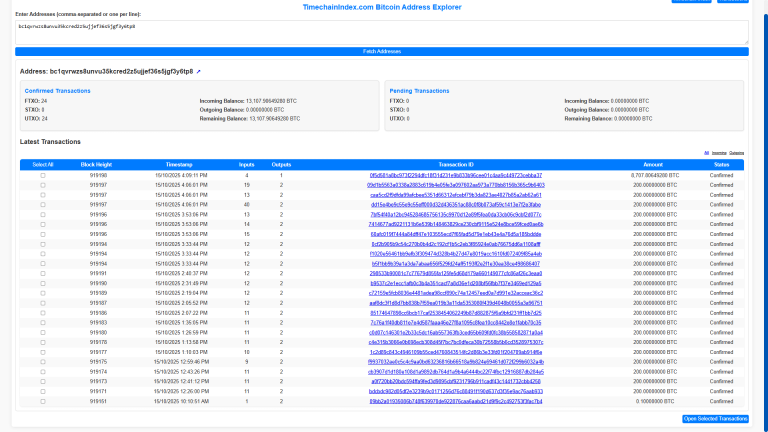Click the Timestamp column header
The image size is (768, 432).
[x=179, y=164]
